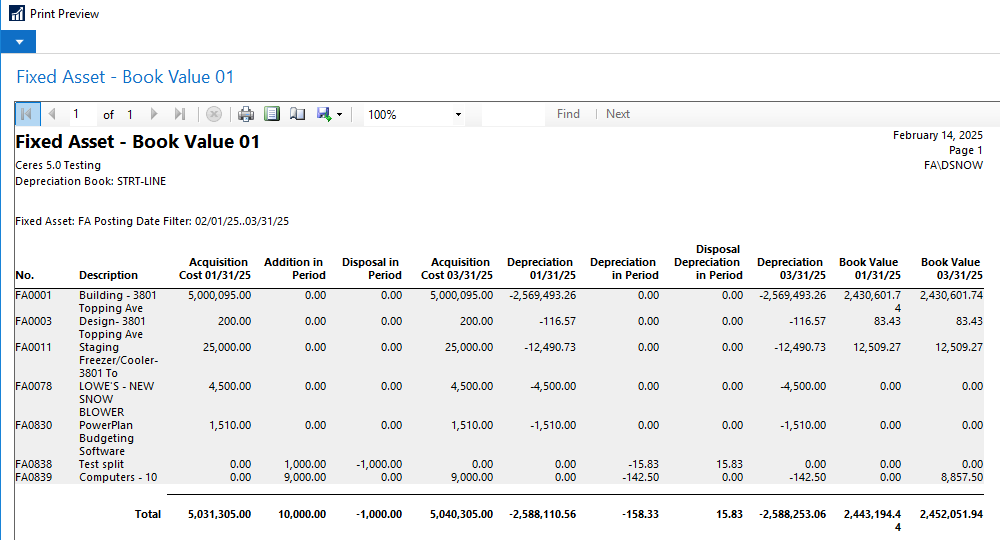Click the FA0001 asset number

(x=33, y=296)
